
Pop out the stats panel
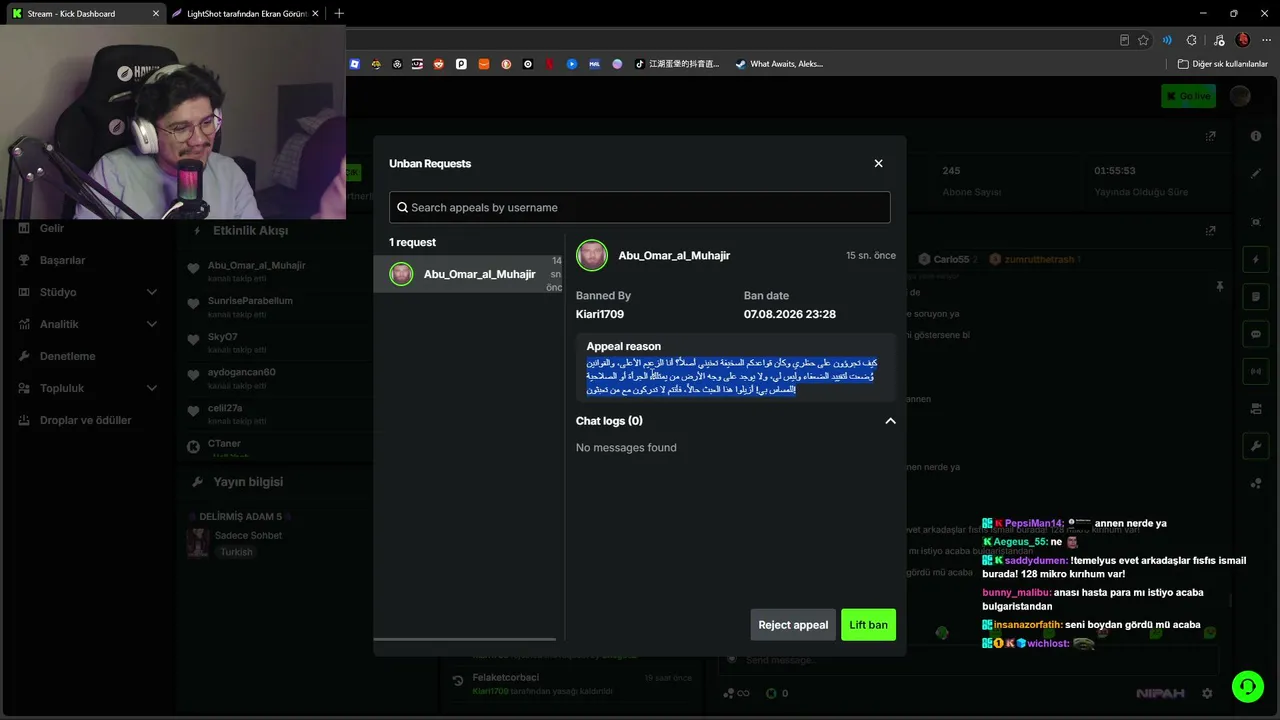(x=1211, y=136)
